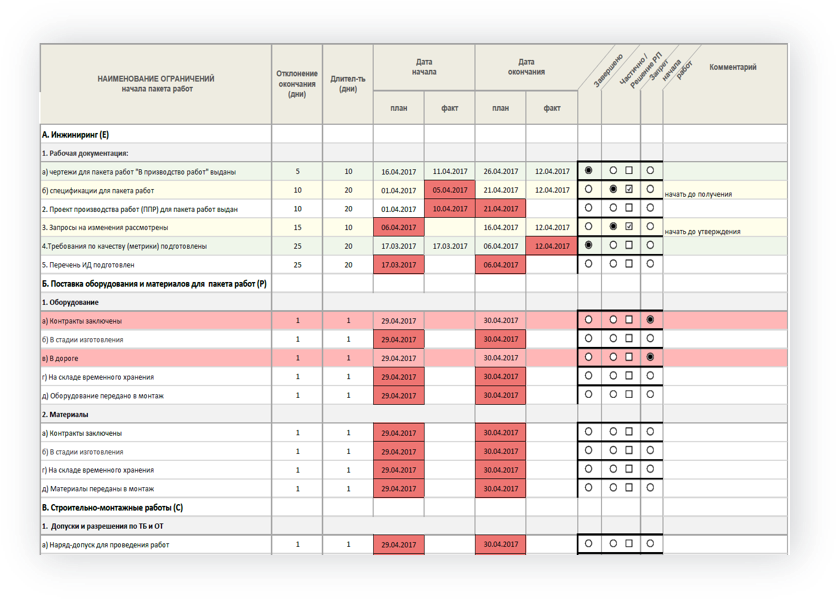Check Решение РП box for the ППР row
The height and width of the screenshot is (599, 837).
tap(629, 208)
